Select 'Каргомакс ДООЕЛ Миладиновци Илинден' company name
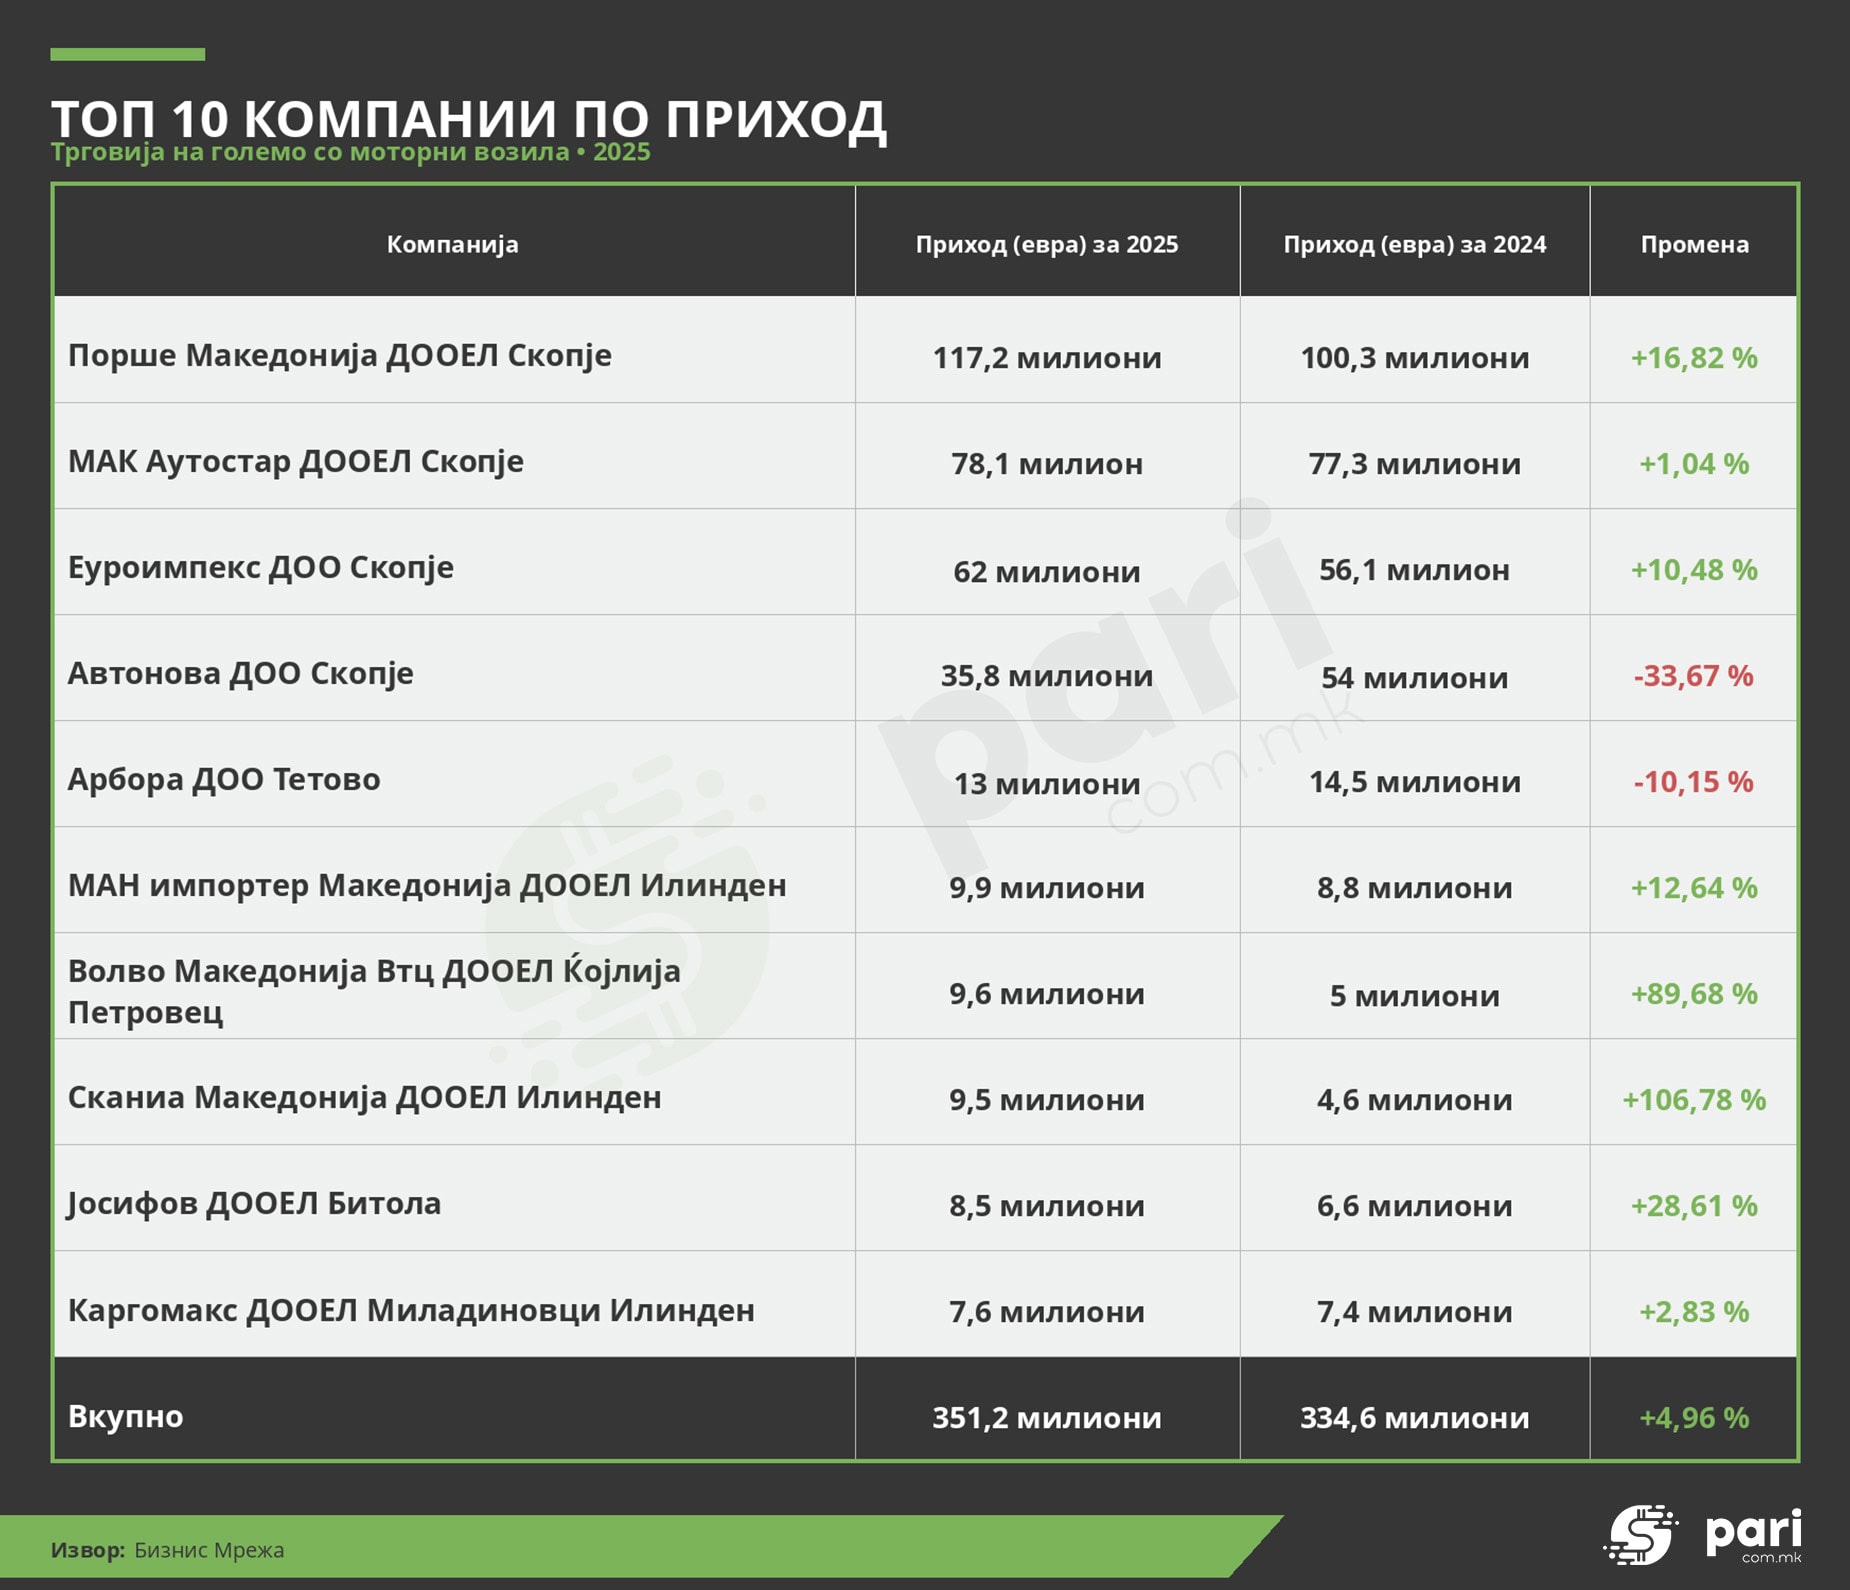 (x=411, y=1310)
